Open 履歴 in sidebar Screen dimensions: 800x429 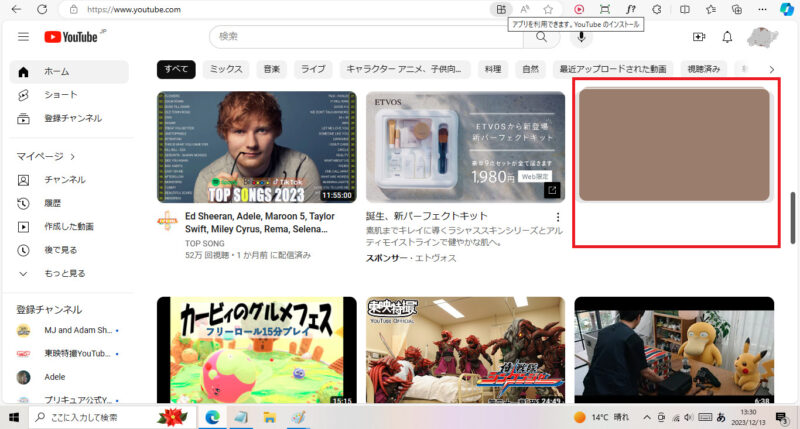69,203
